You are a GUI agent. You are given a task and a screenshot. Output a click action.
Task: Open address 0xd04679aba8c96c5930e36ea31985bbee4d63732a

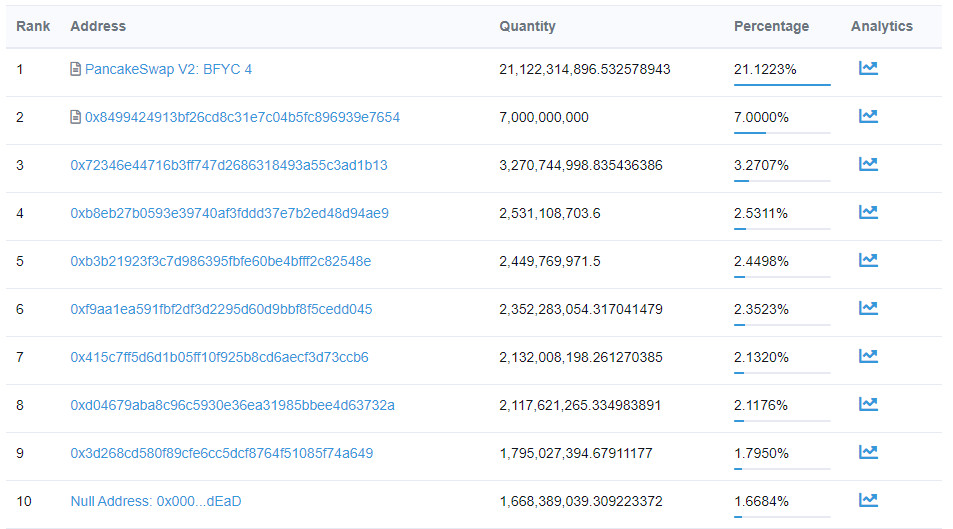coord(233,406)
